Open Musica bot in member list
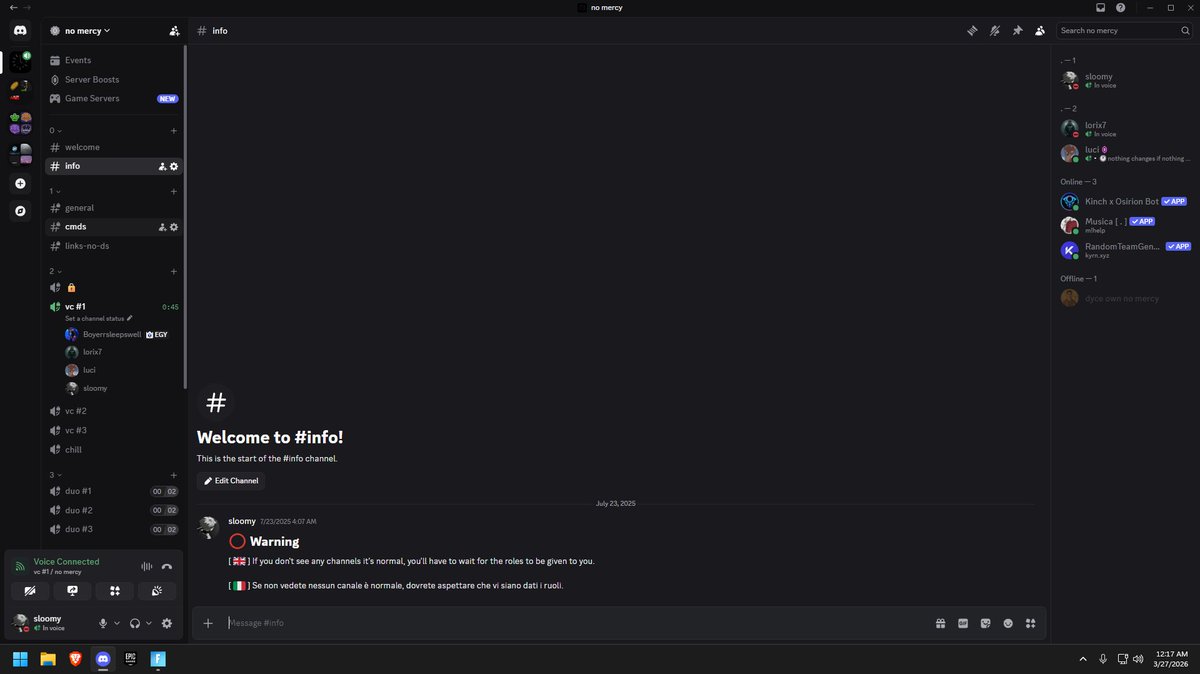1200x674 pixels. click(1125, 225)
